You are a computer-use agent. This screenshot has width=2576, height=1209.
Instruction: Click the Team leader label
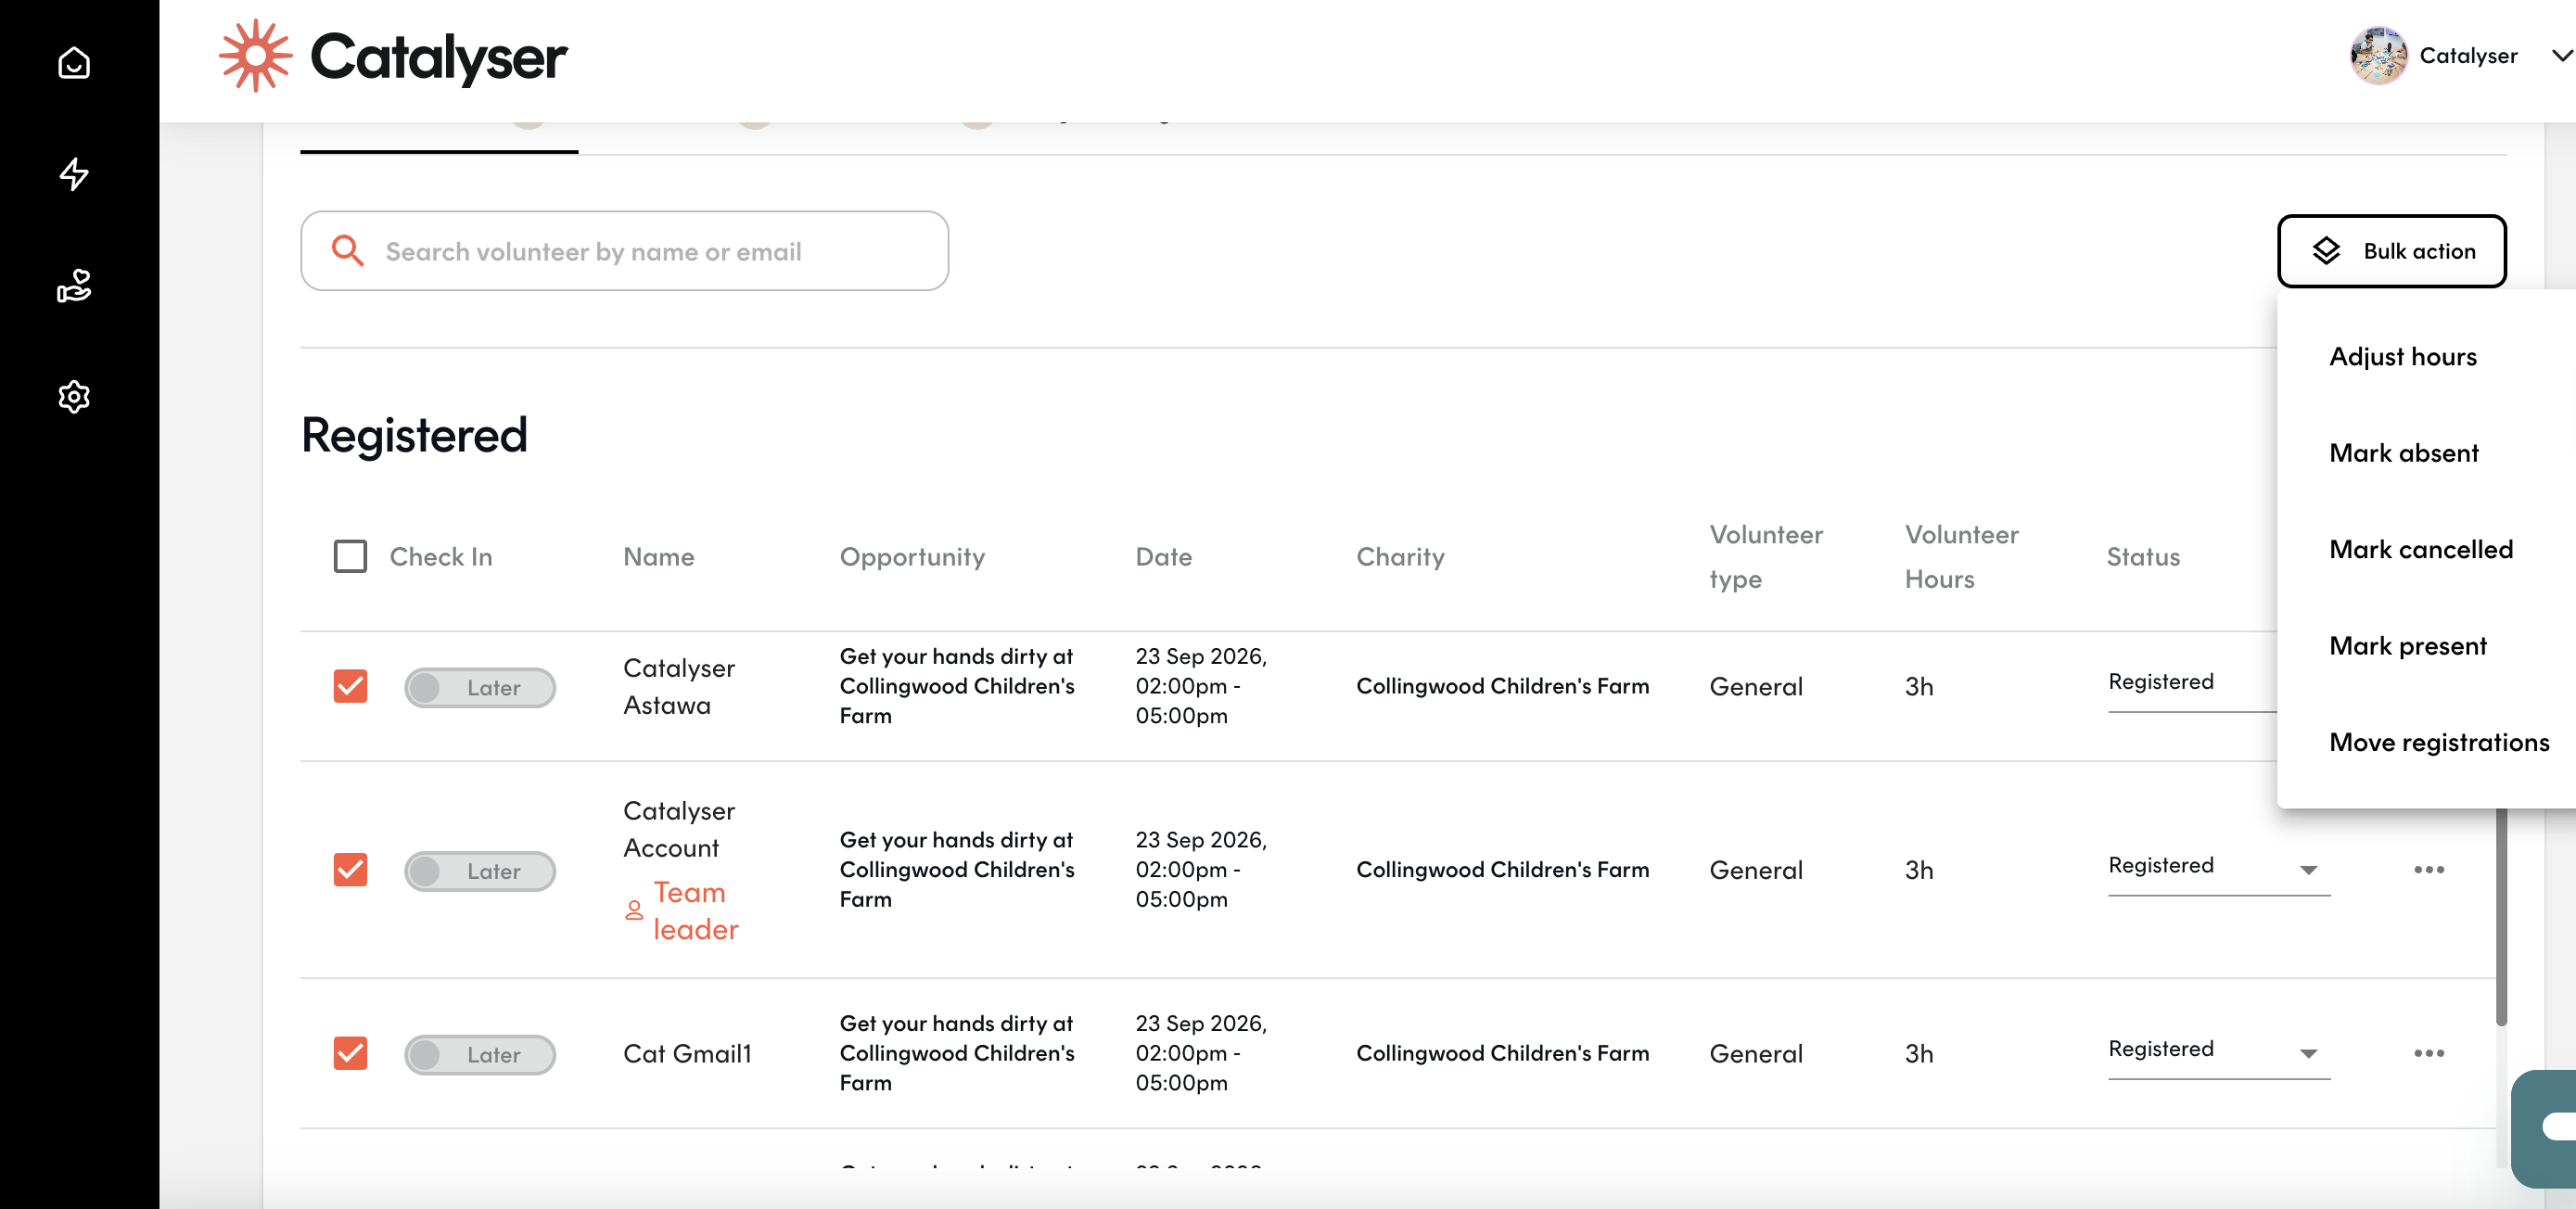[x=696, y=910]
